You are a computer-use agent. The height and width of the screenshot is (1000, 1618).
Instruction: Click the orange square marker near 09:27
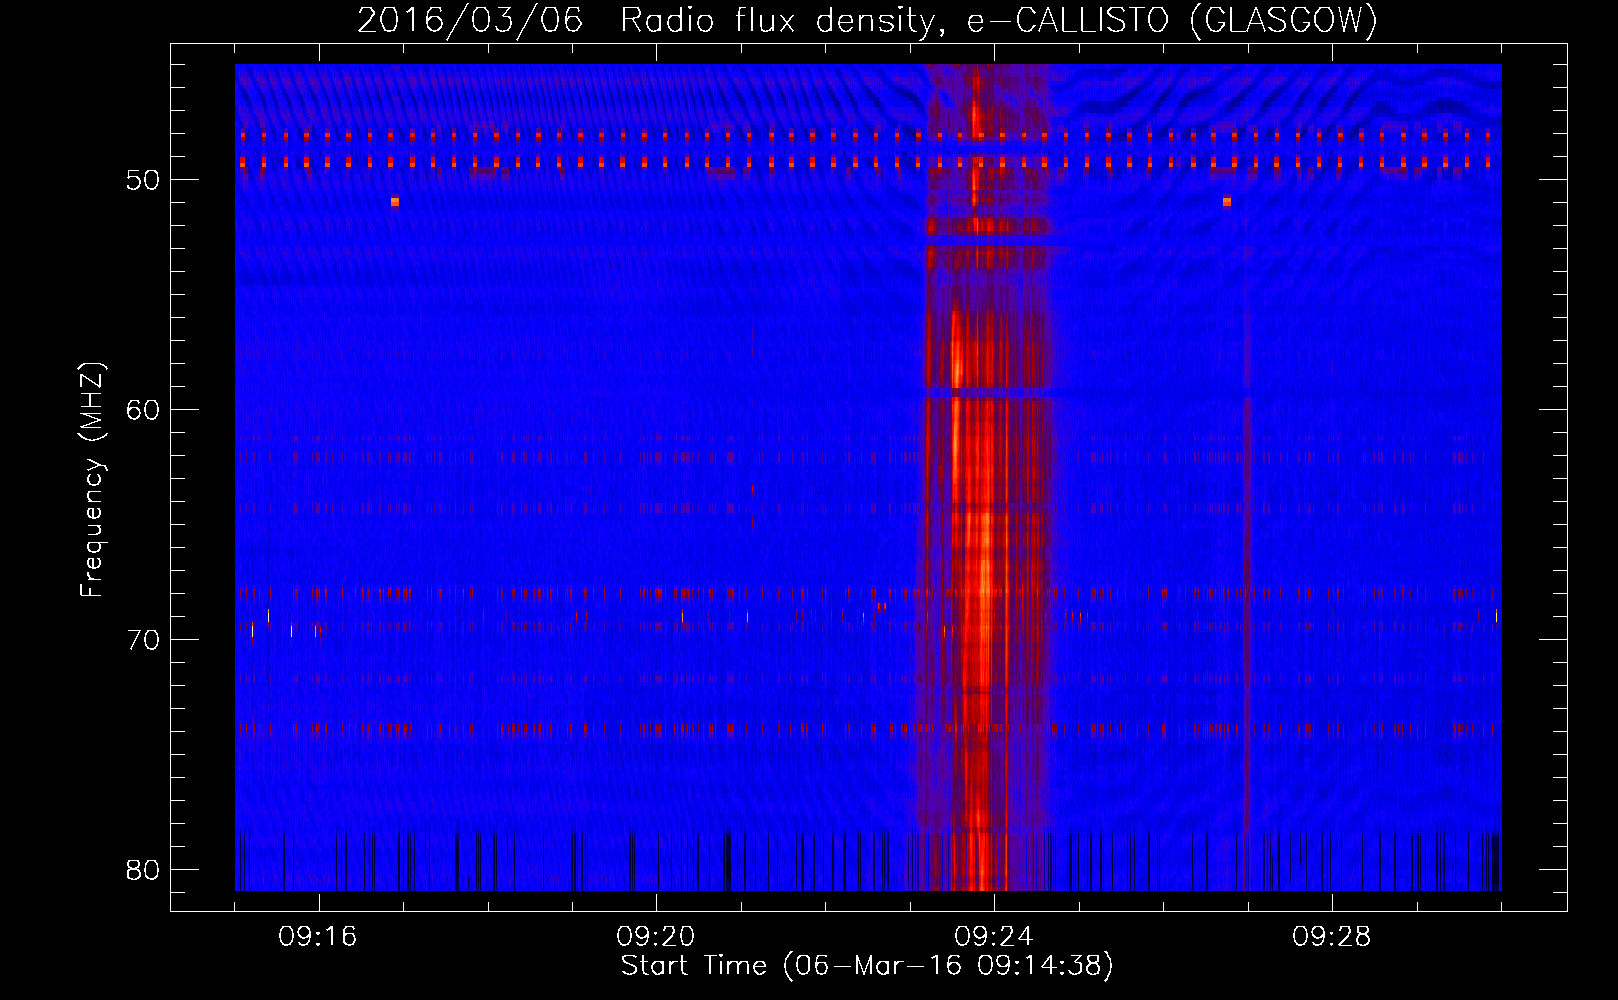pos(1227,202)
